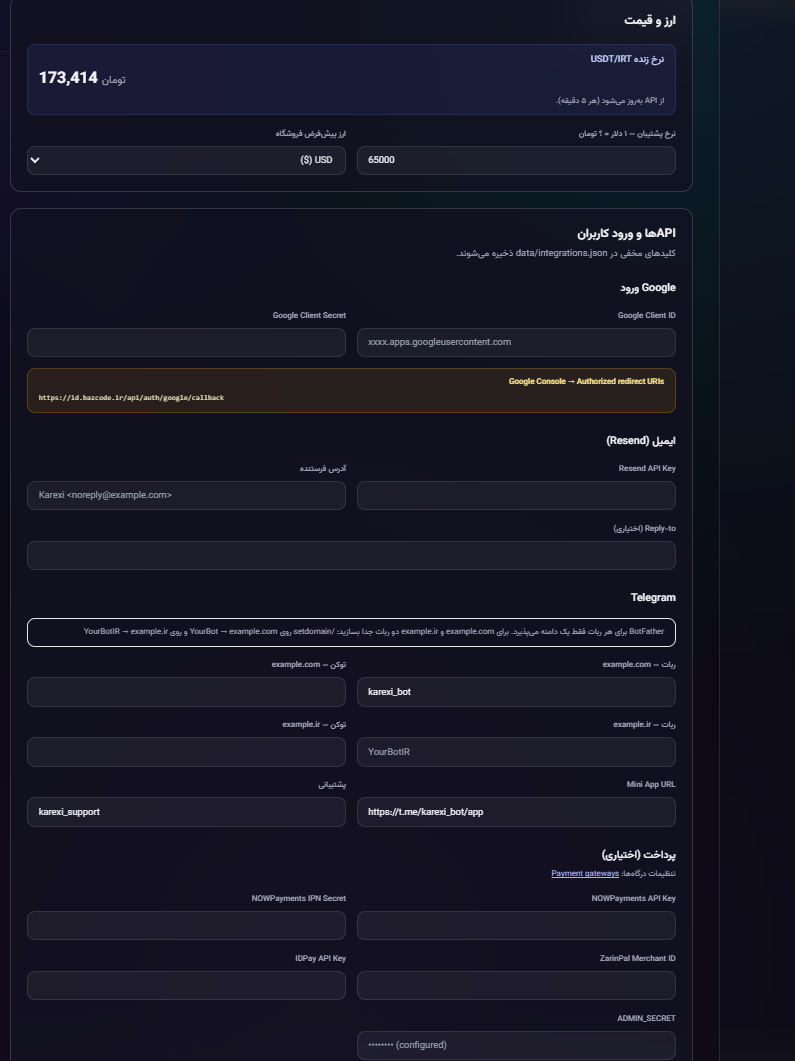The image size is (795, 1061).
Task: Click the NOWPayments IPN Secret input field
Action: (x=186, y=926)
